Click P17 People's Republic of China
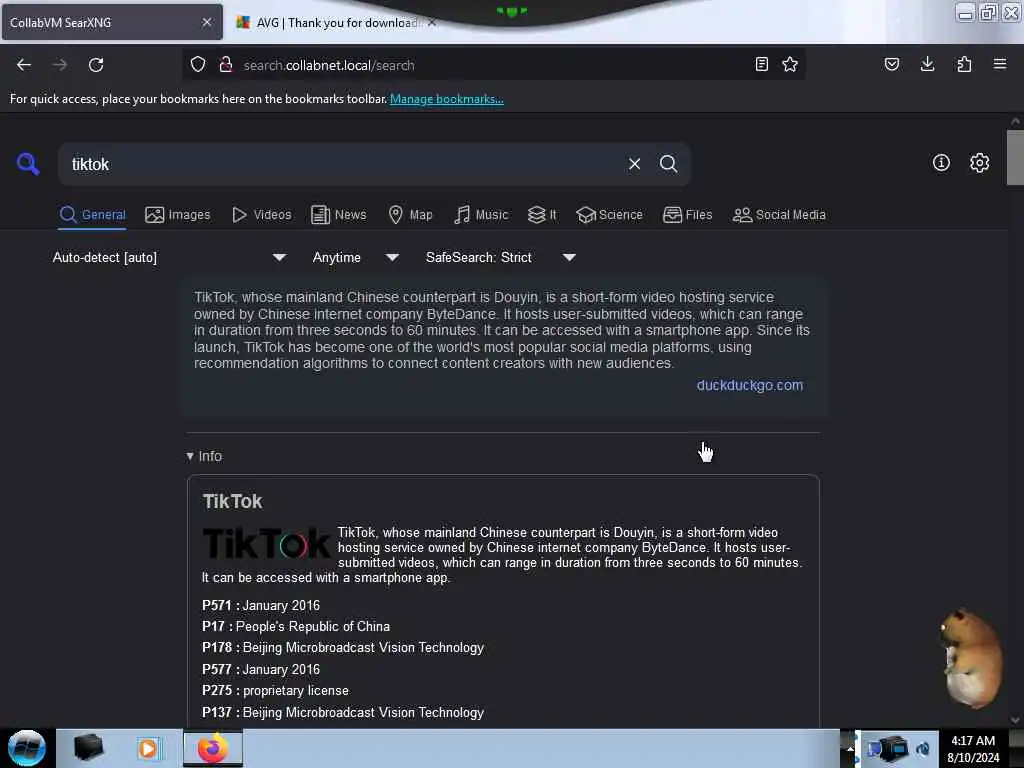The height and width of the screenshot is (768, 1024). pyautogui.click(x=296, y=626)
